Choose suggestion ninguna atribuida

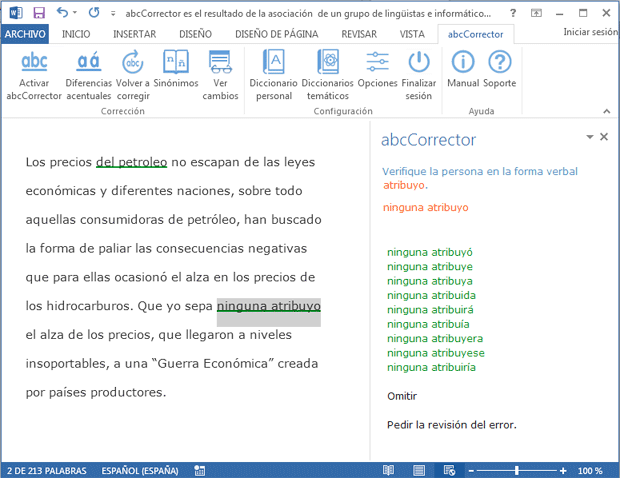pos(431,295)
